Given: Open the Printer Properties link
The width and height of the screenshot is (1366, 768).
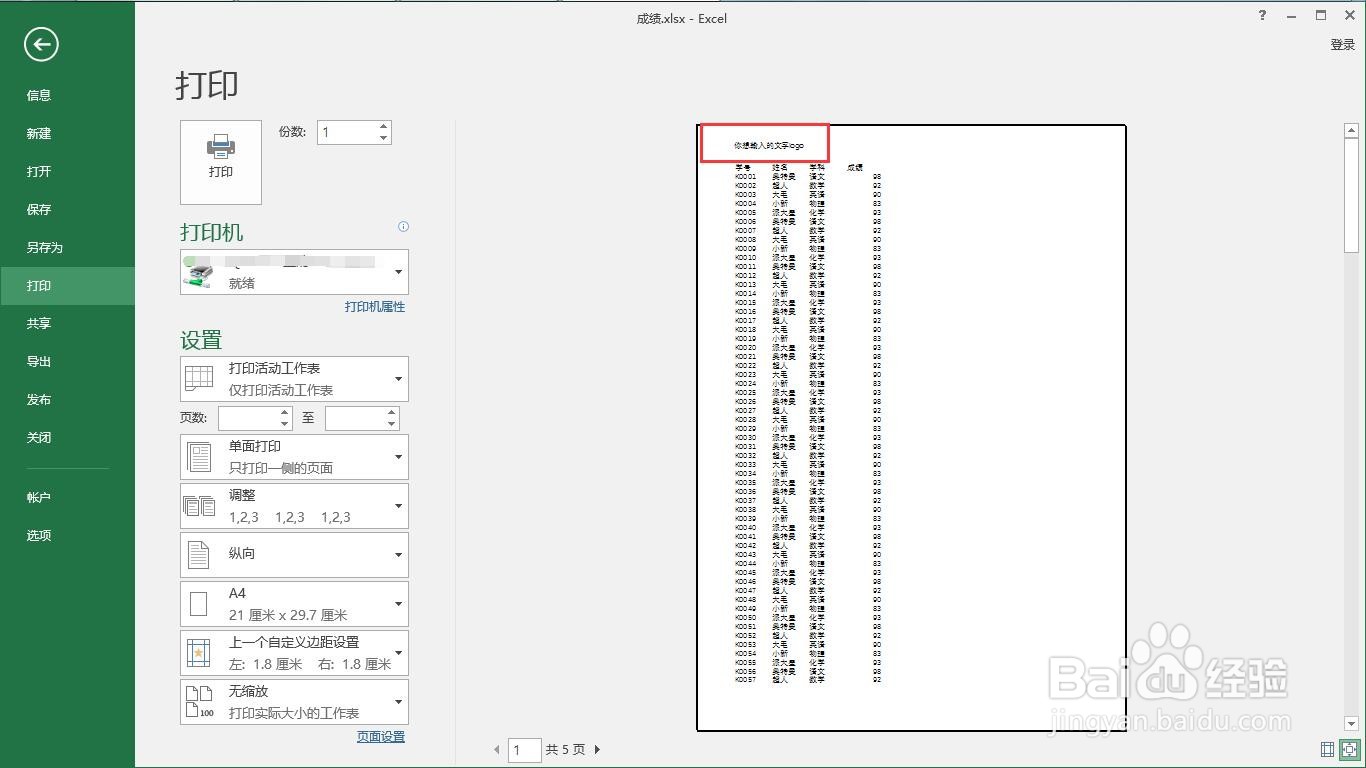Looking at the screenshot, I should 375,307.
